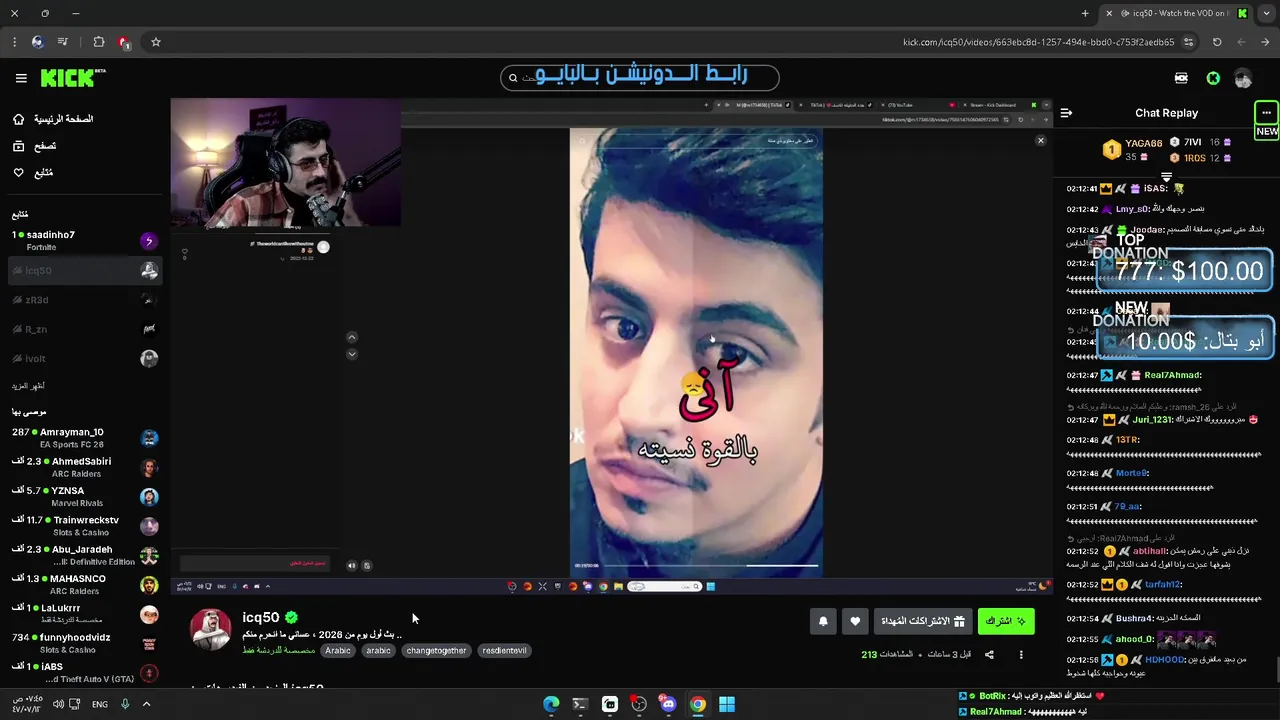
Task: Go to home page in the sidebar (الصفحة الرئيسية)
Action: click(53, 119)
